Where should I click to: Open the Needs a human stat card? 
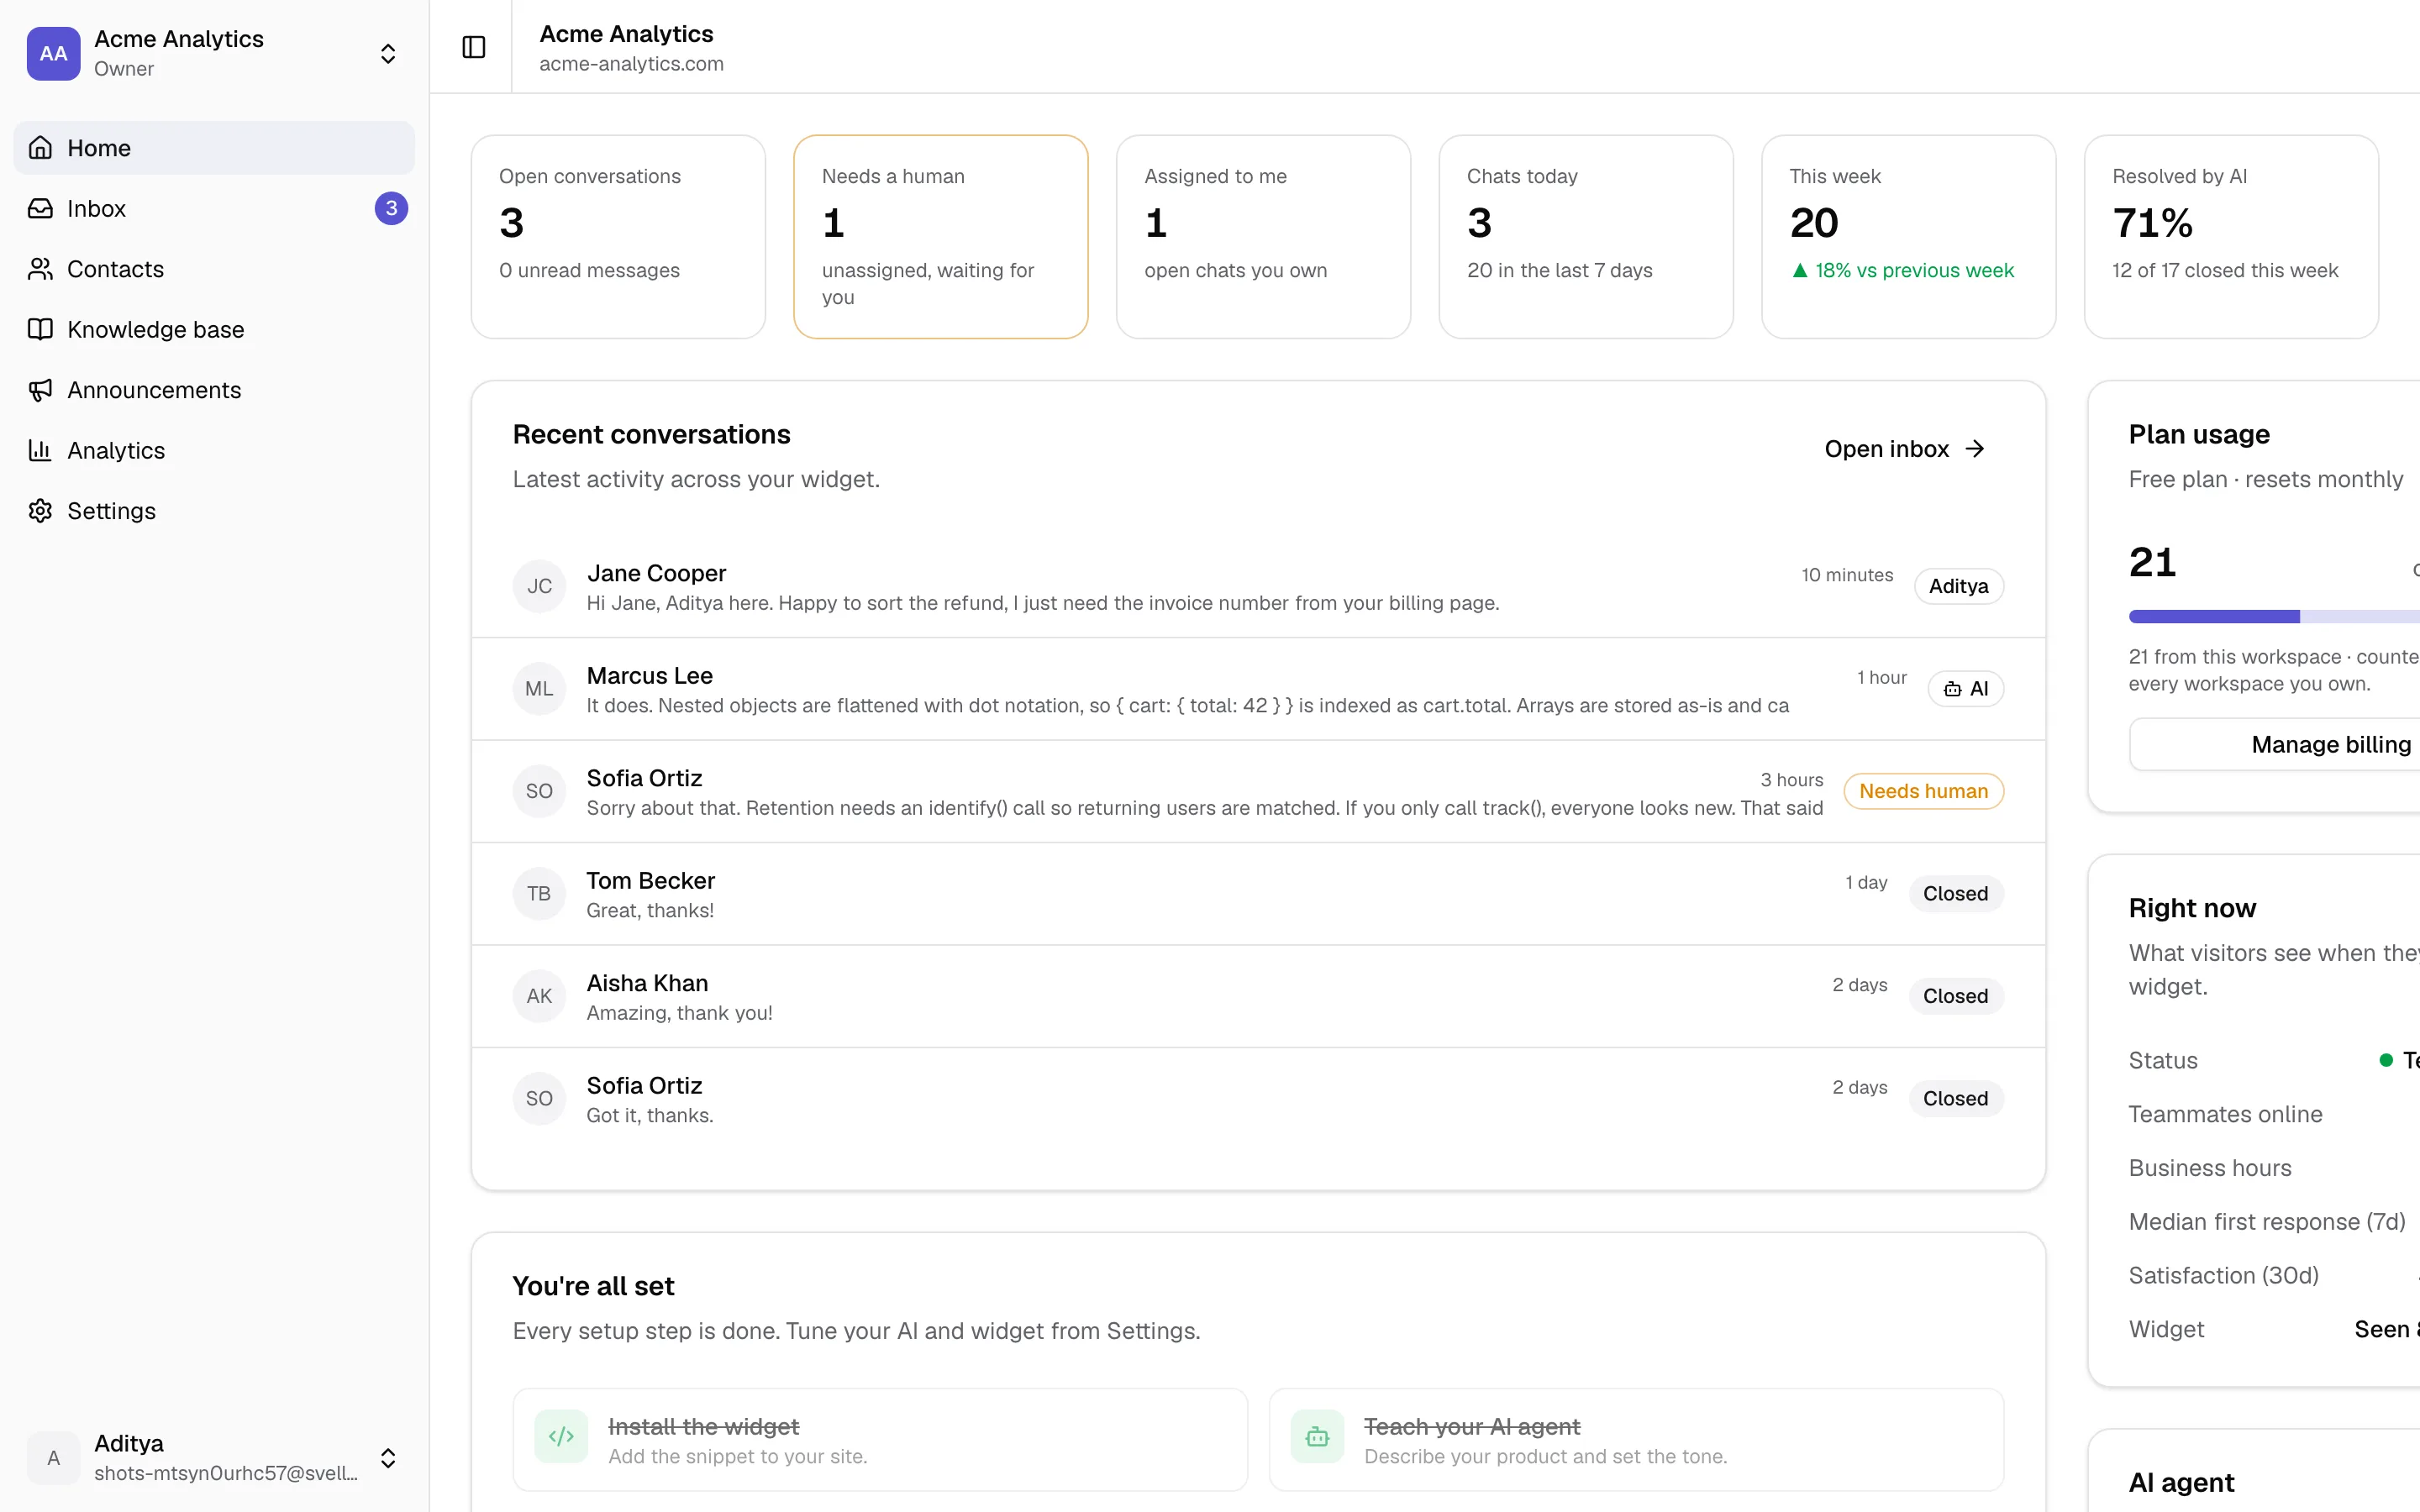(x=940, y=237)
